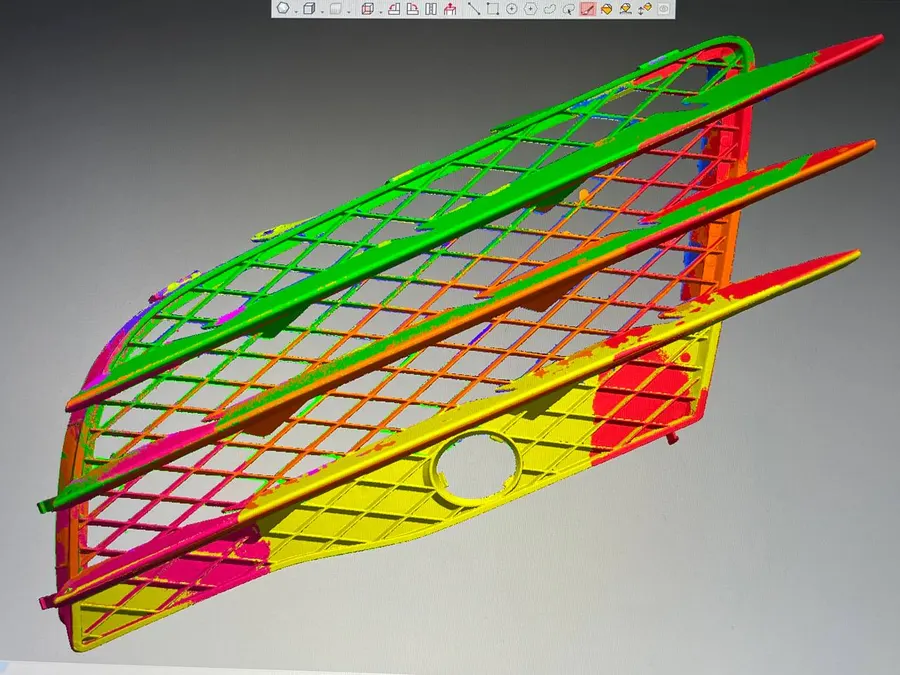The height and width of the screenshot is (675, 900).
Task: Select the Polygon selection mode tool
Action: coord(530,8)
